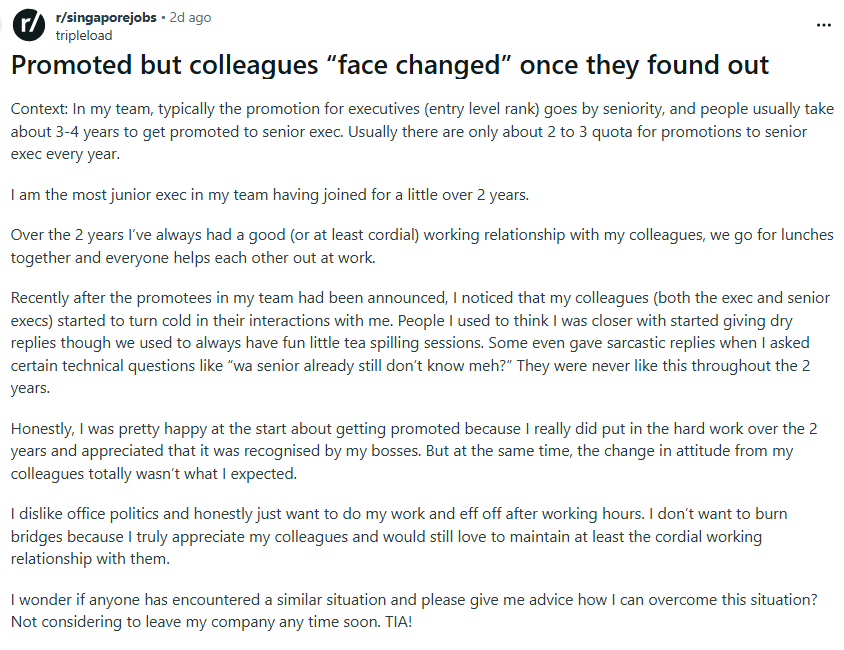Click the paragraph starting "Over the 2 years"
Viewport: 844px width, 650px height.
[x=420, y=246]
